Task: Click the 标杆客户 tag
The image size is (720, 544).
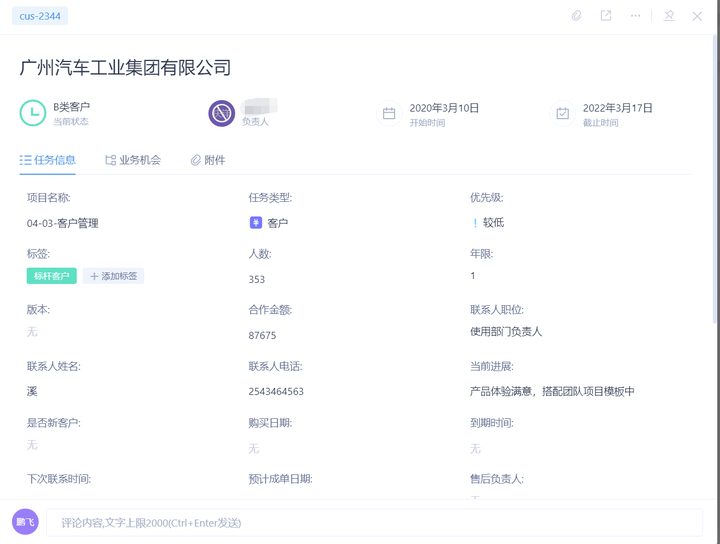Action: (52, 276)
